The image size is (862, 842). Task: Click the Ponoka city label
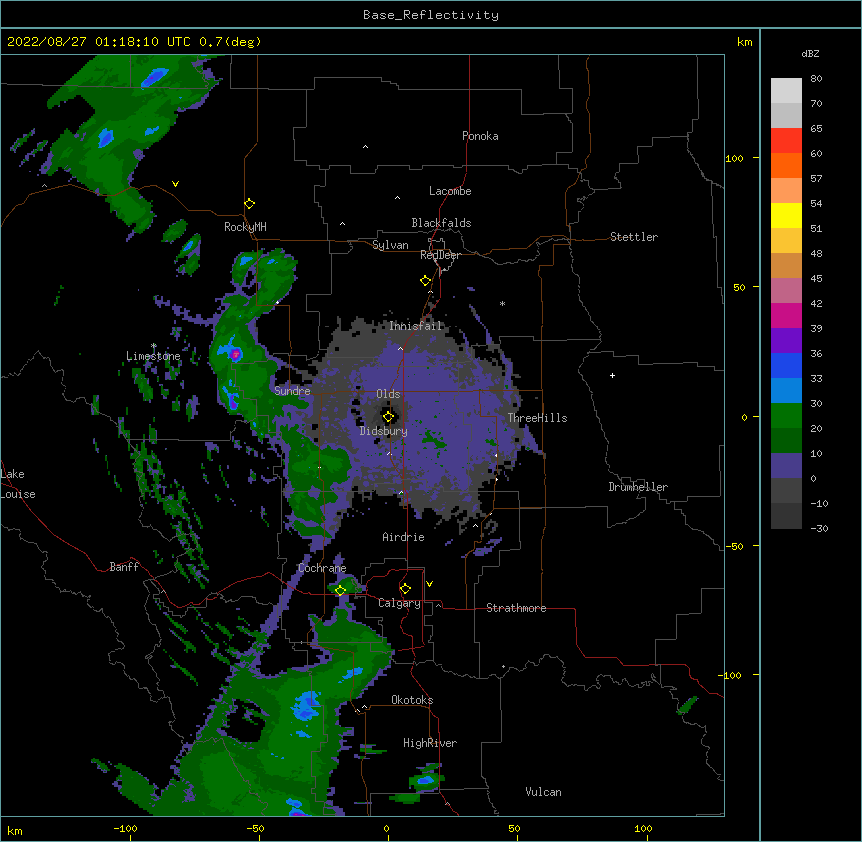coord(480,136)
